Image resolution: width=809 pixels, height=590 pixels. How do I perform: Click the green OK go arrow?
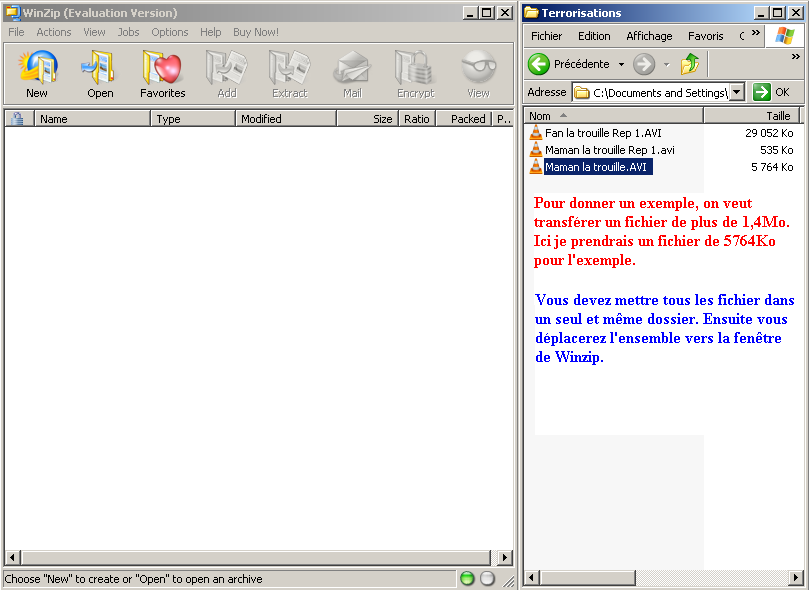click(762, 92)
